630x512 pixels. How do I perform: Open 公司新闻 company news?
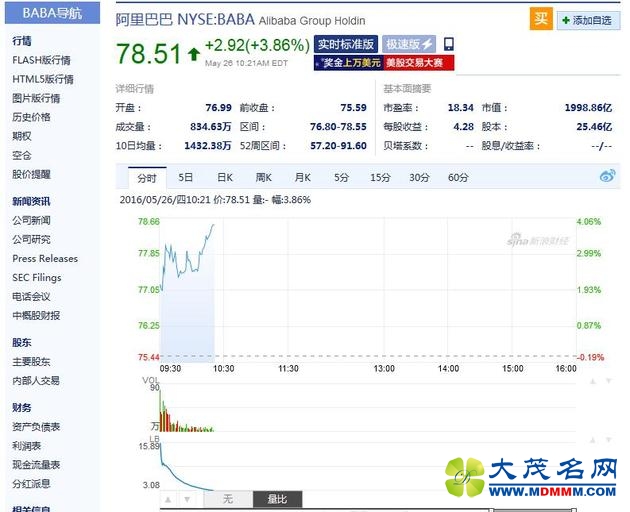coord(31,220)
